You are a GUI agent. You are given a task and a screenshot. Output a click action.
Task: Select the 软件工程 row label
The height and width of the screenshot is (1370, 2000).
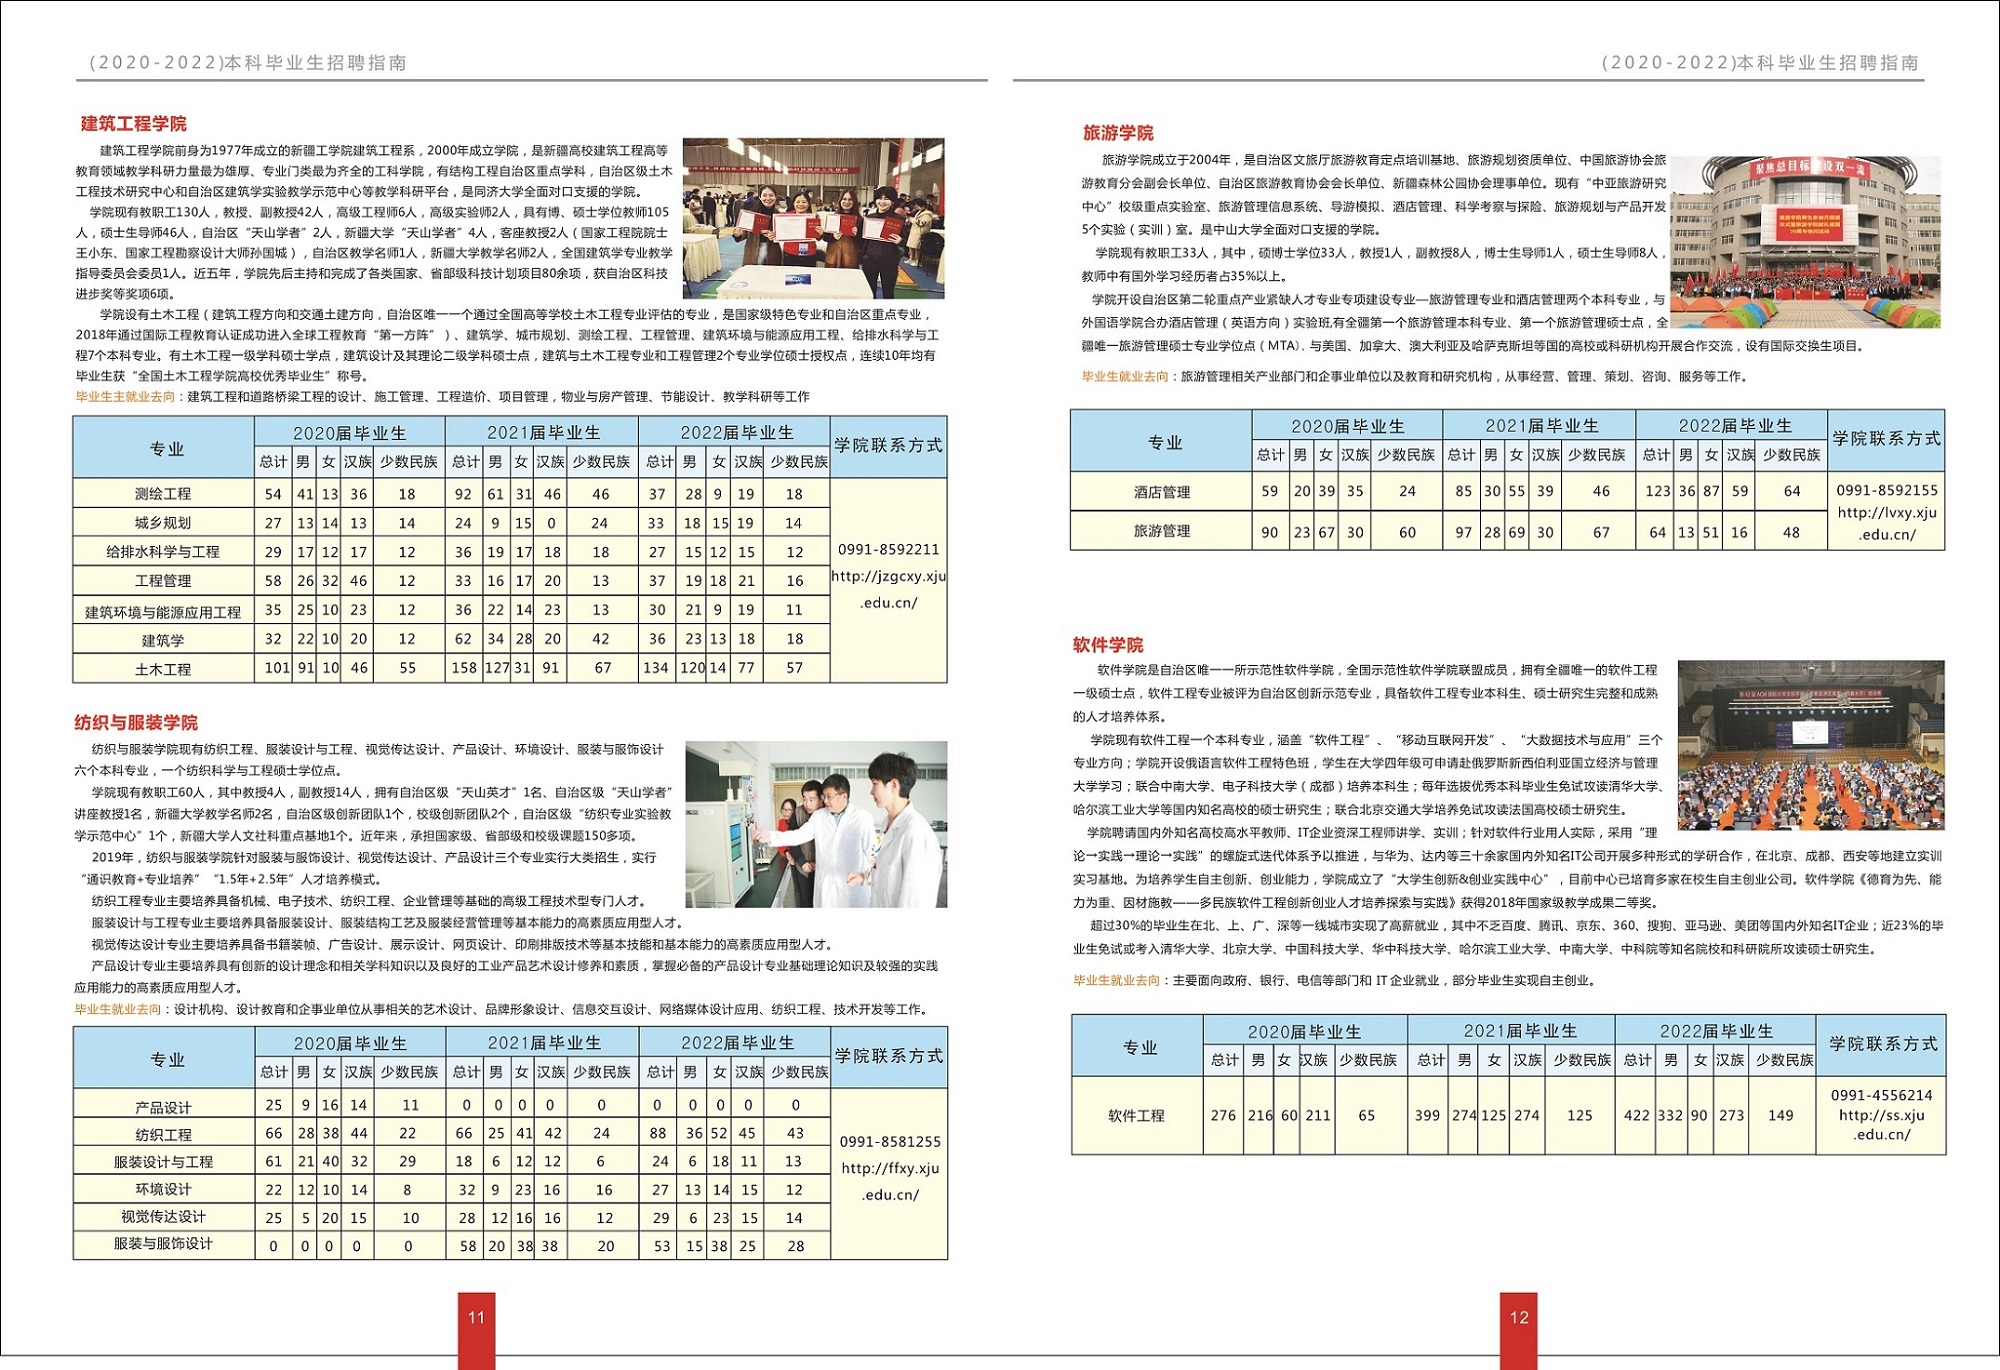click(x=1137, y=1116)
